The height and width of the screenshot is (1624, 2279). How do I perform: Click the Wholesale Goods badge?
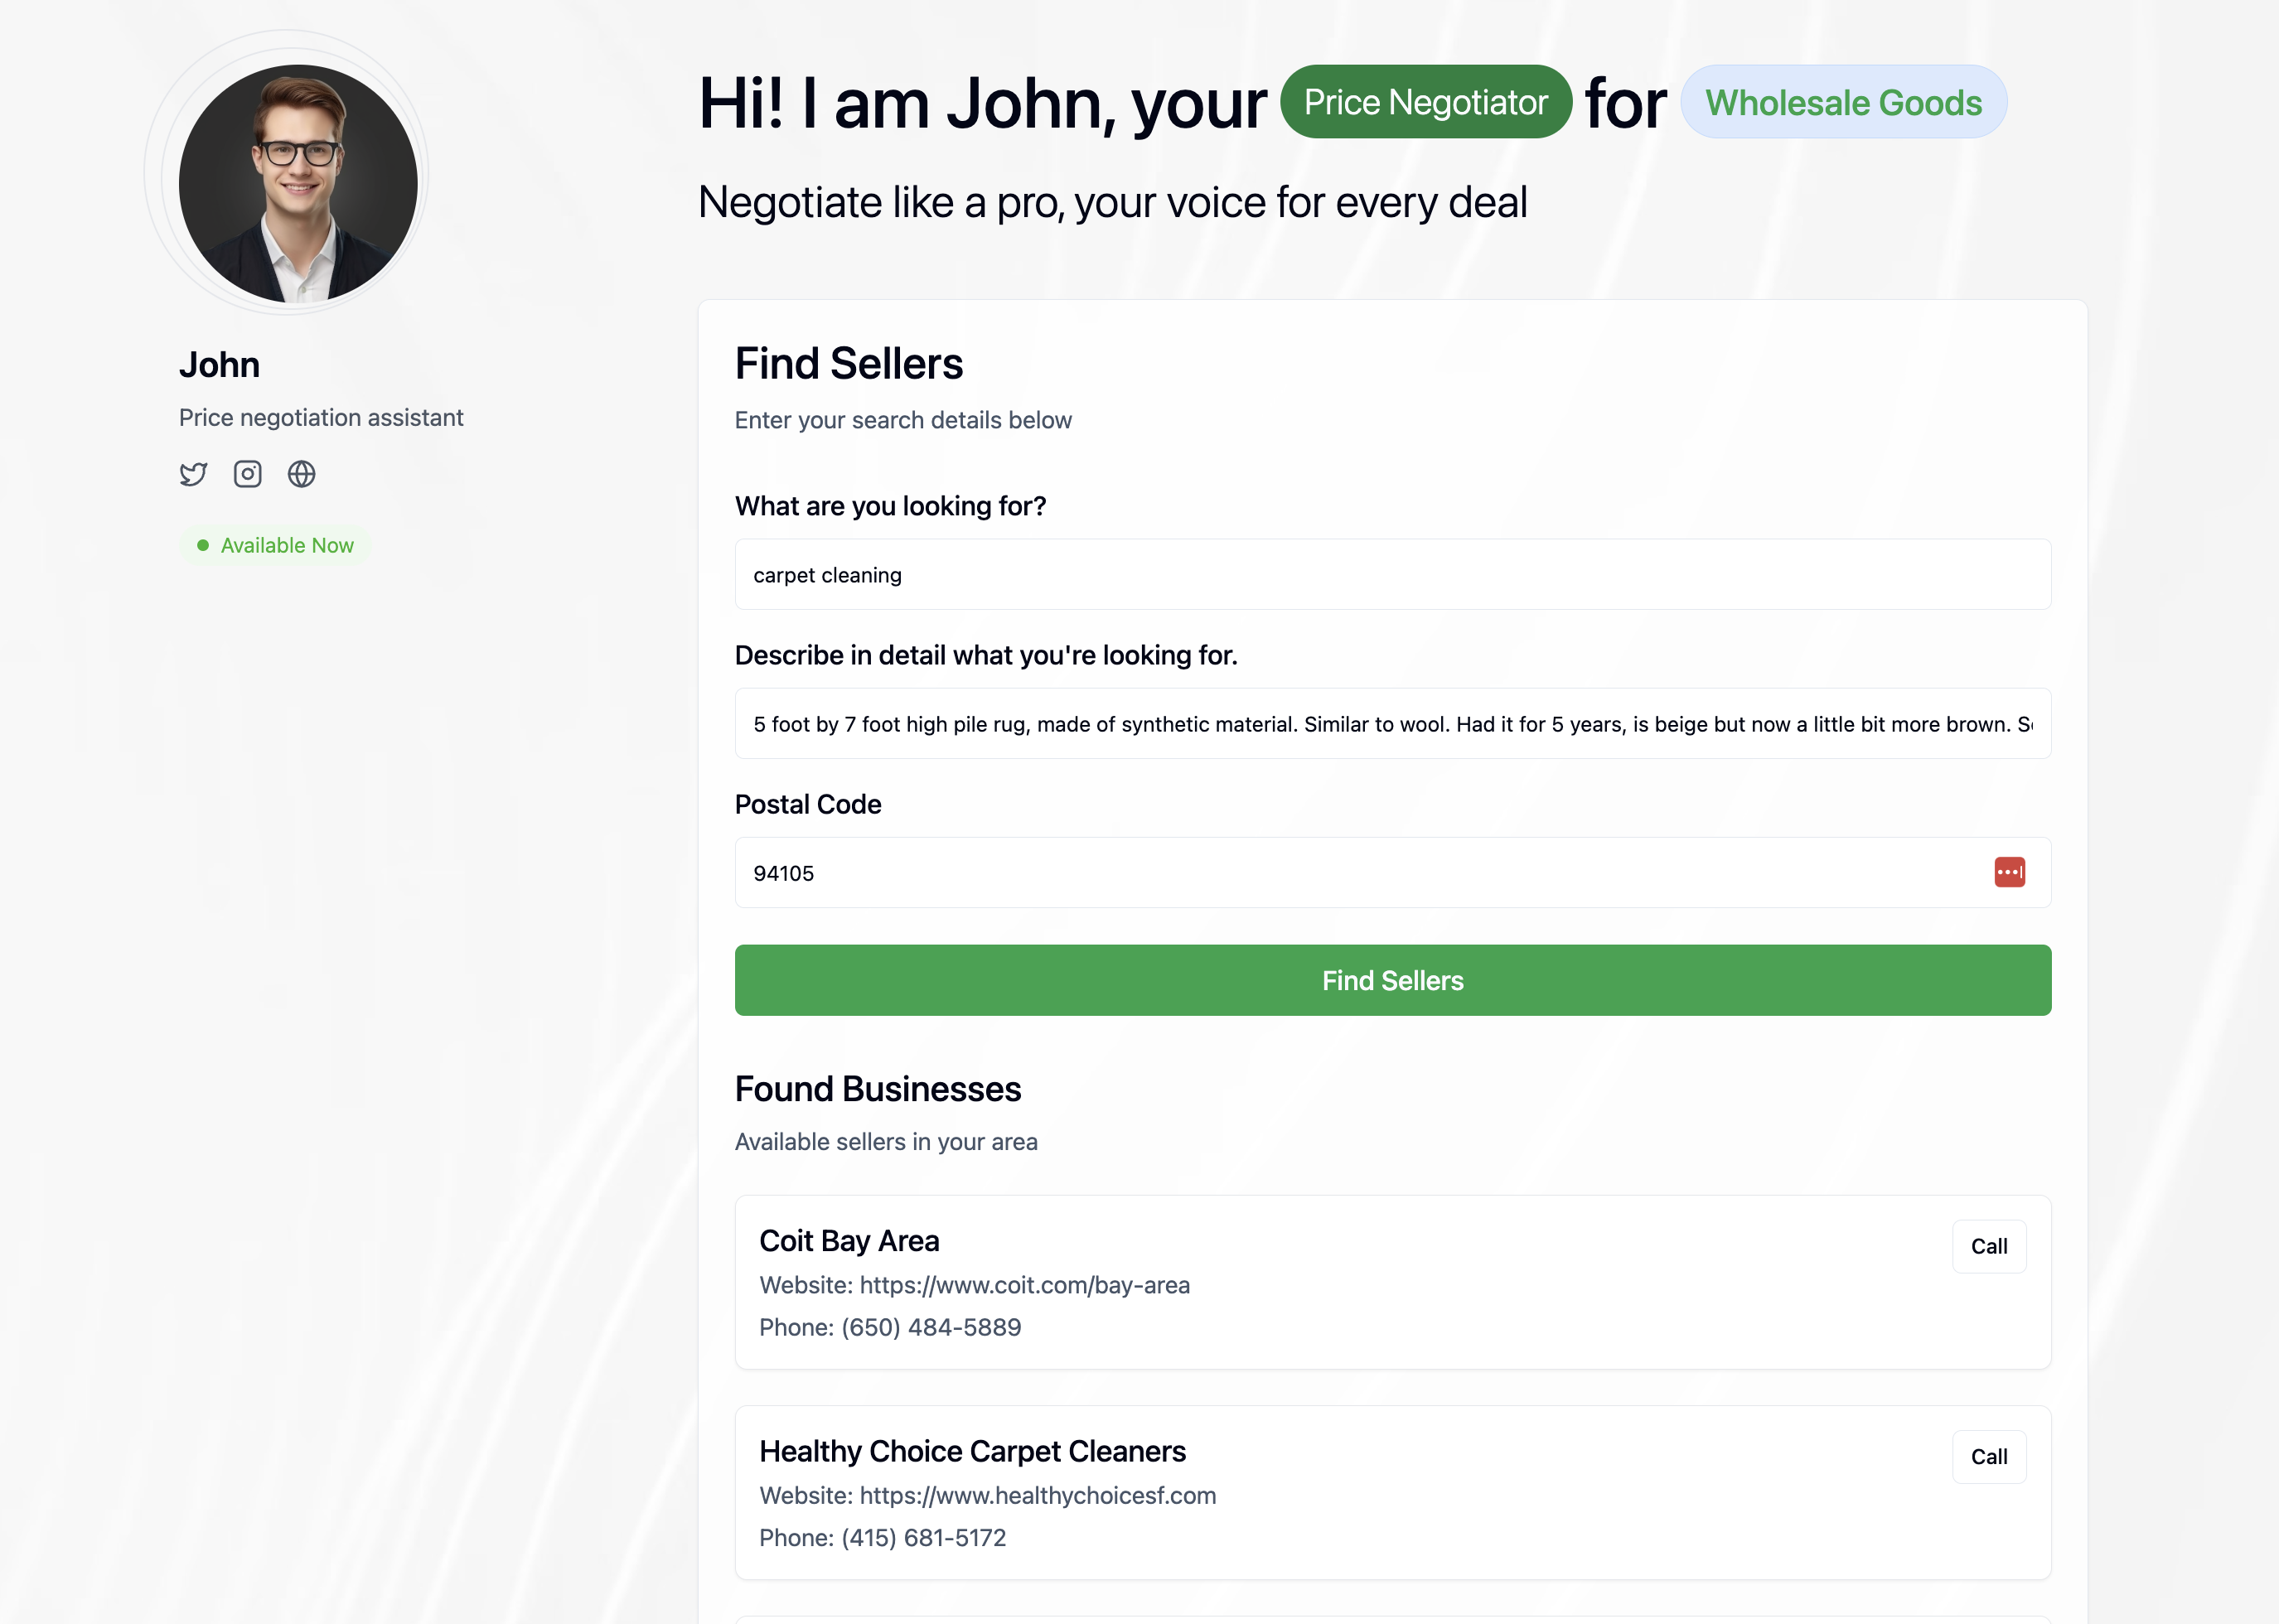[1843, 102]
